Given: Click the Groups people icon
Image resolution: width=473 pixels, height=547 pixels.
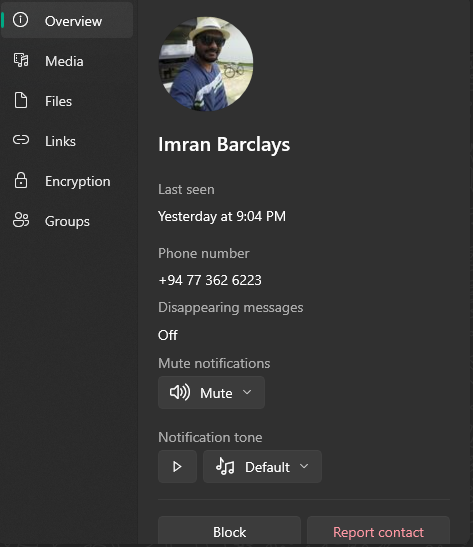Looking at the screenshot, I should [21, 220].
